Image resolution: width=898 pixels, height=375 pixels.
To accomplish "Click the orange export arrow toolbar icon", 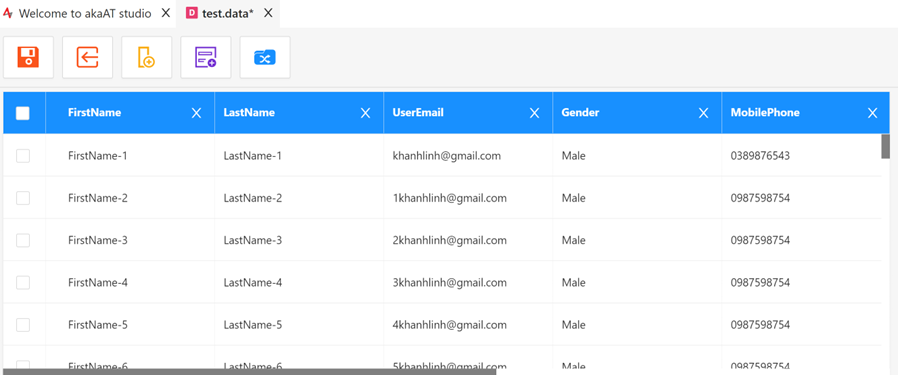I will [x=88, y=57].
